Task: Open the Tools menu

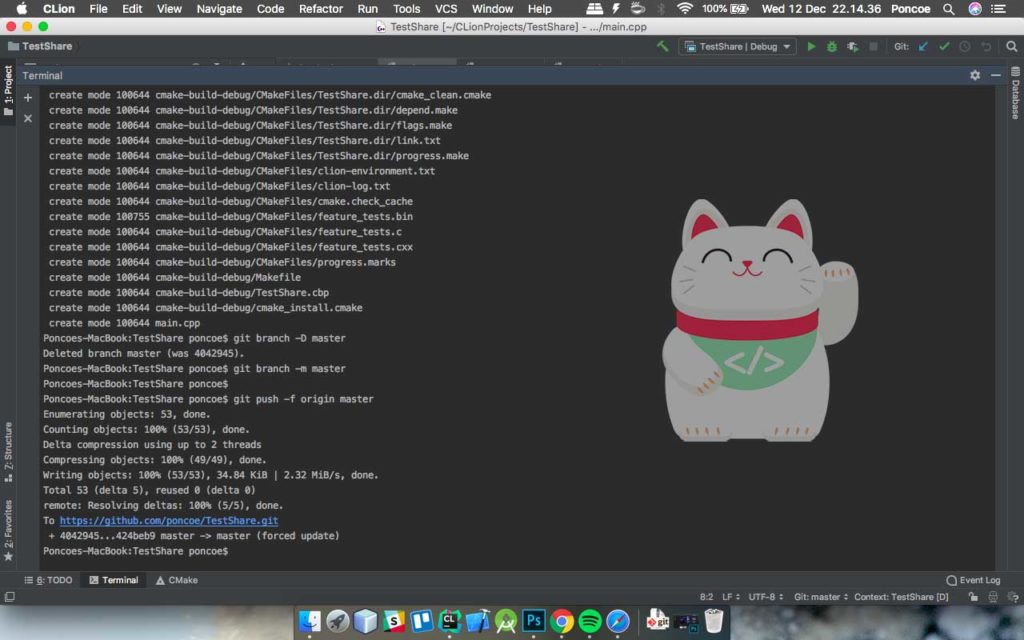Action: 406,9
